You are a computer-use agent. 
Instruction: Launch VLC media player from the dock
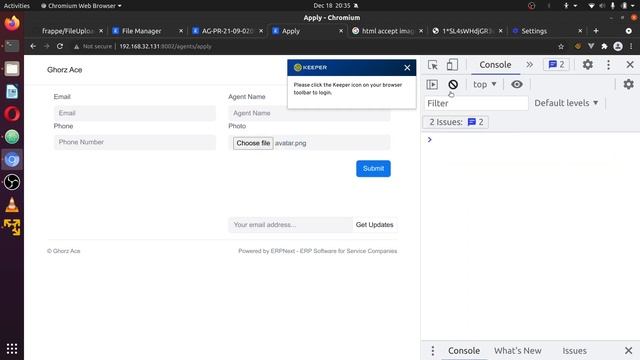[x=12, y=205]
